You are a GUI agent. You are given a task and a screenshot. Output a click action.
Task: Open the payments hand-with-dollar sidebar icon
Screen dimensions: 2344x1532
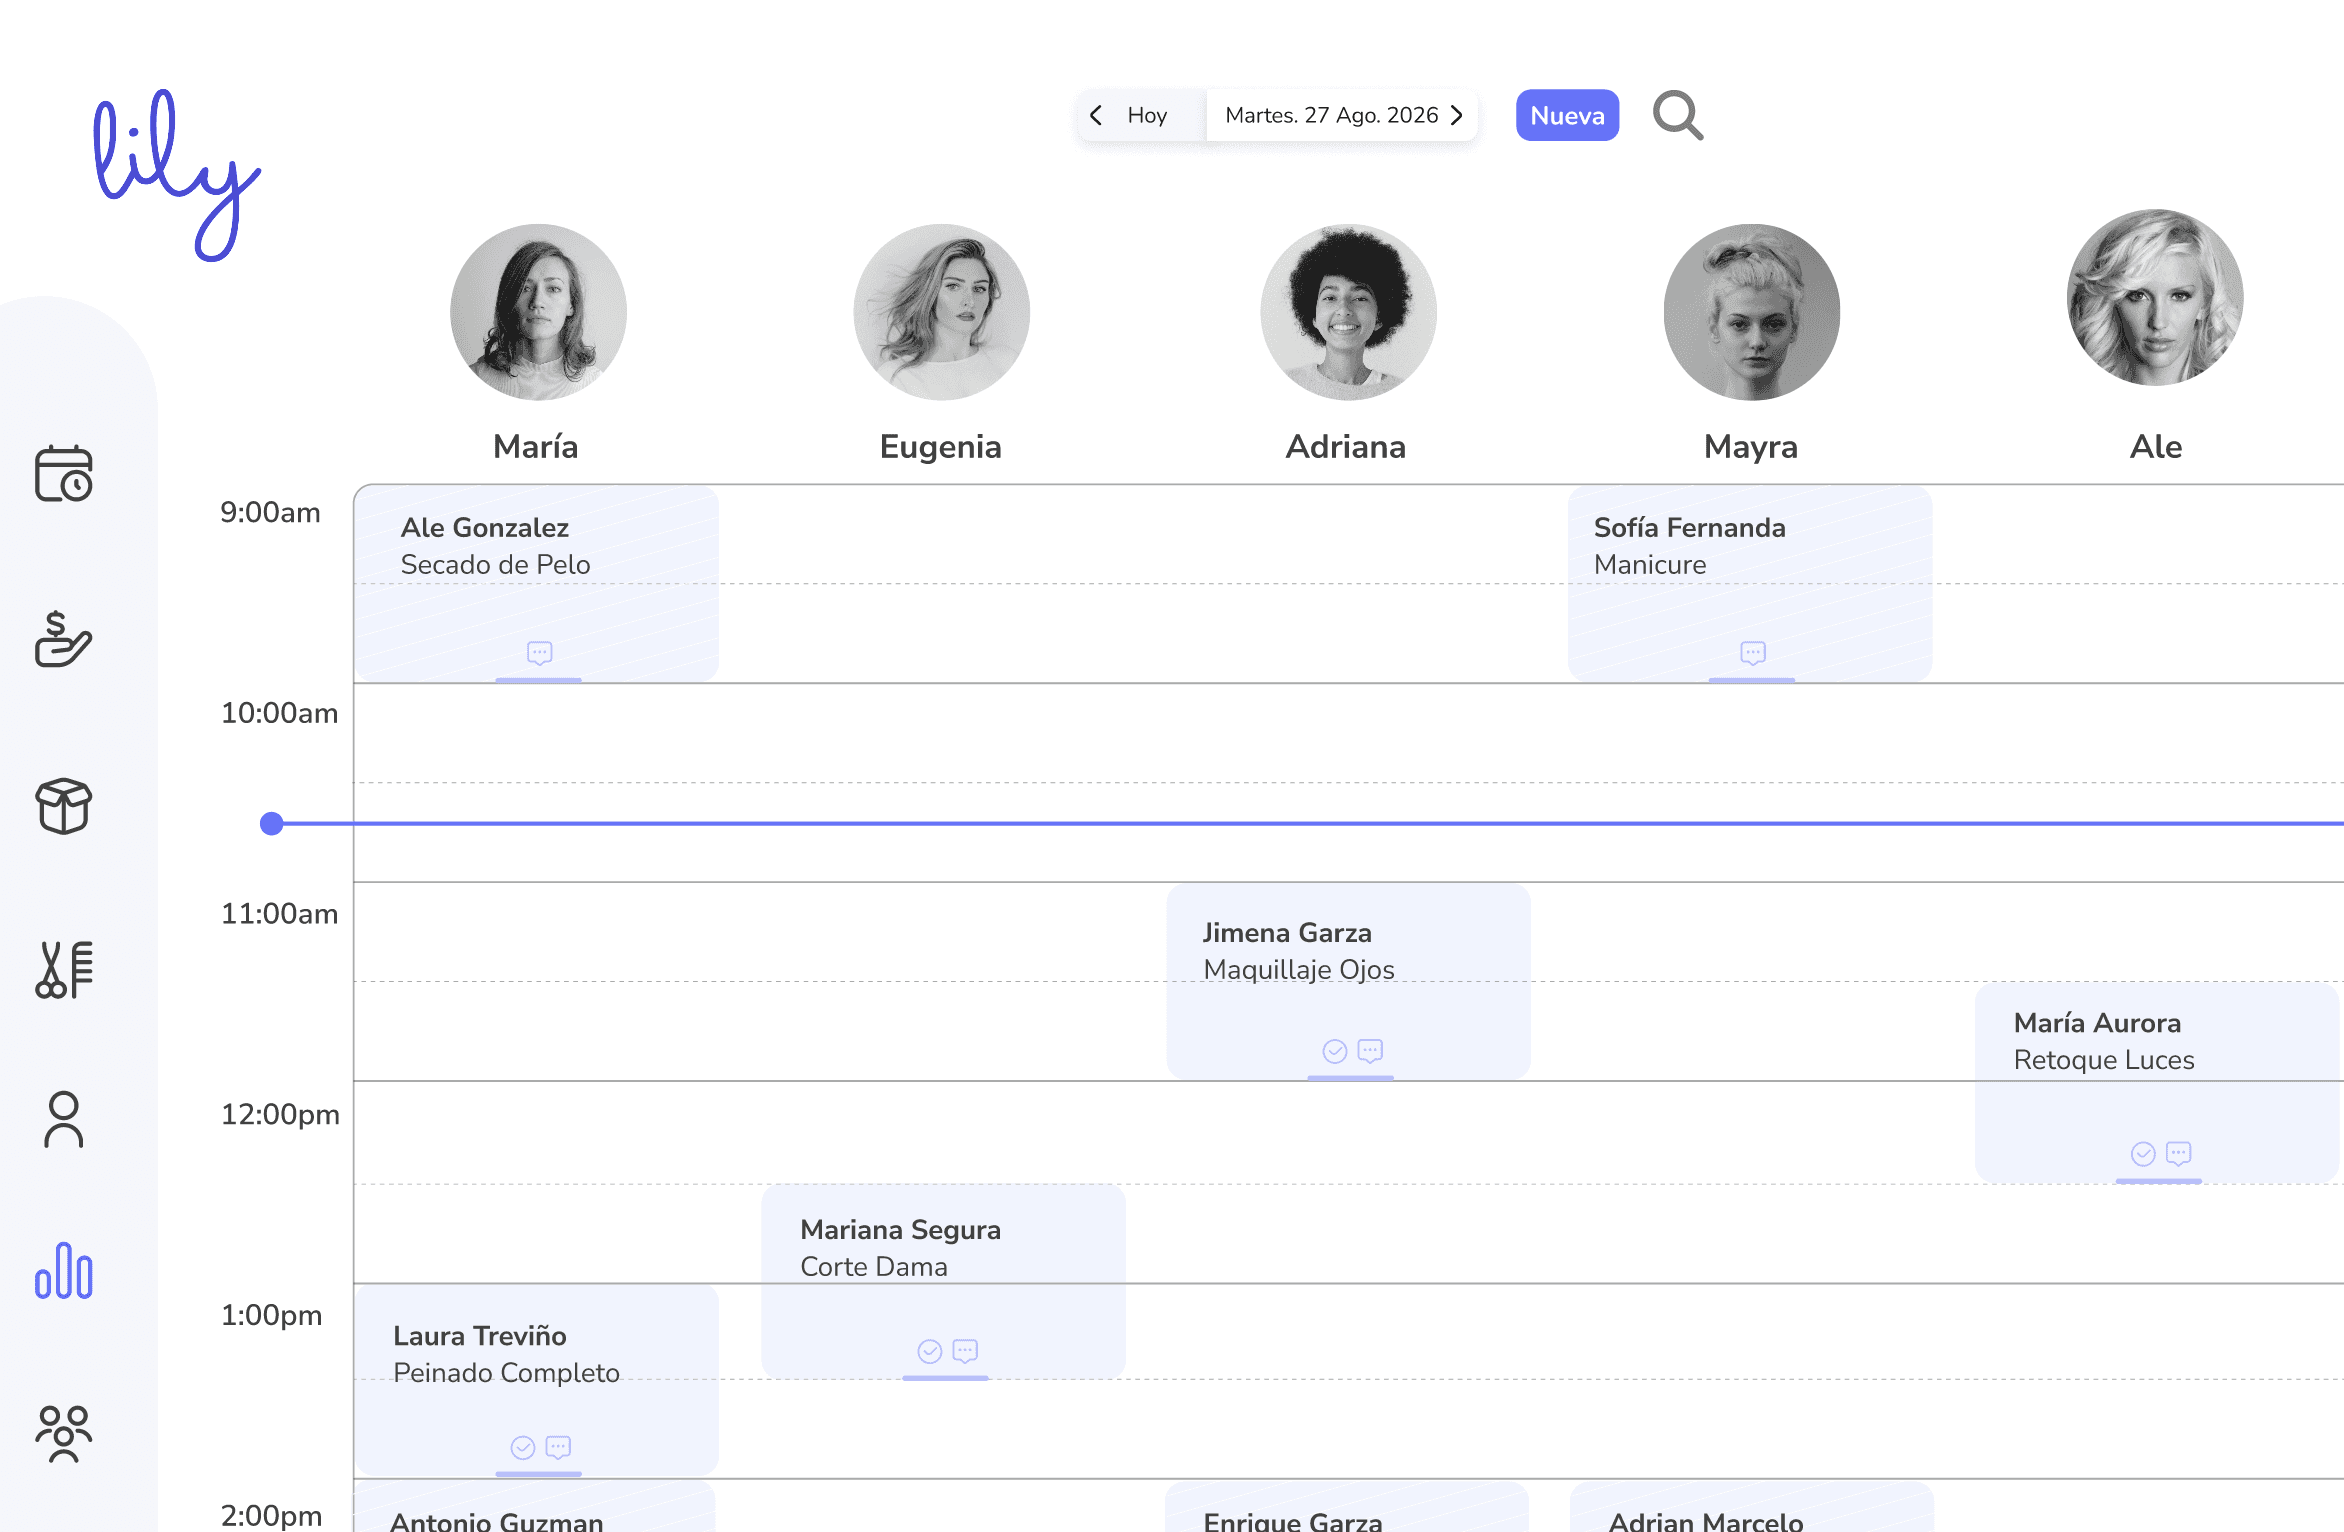pos(63,640)
